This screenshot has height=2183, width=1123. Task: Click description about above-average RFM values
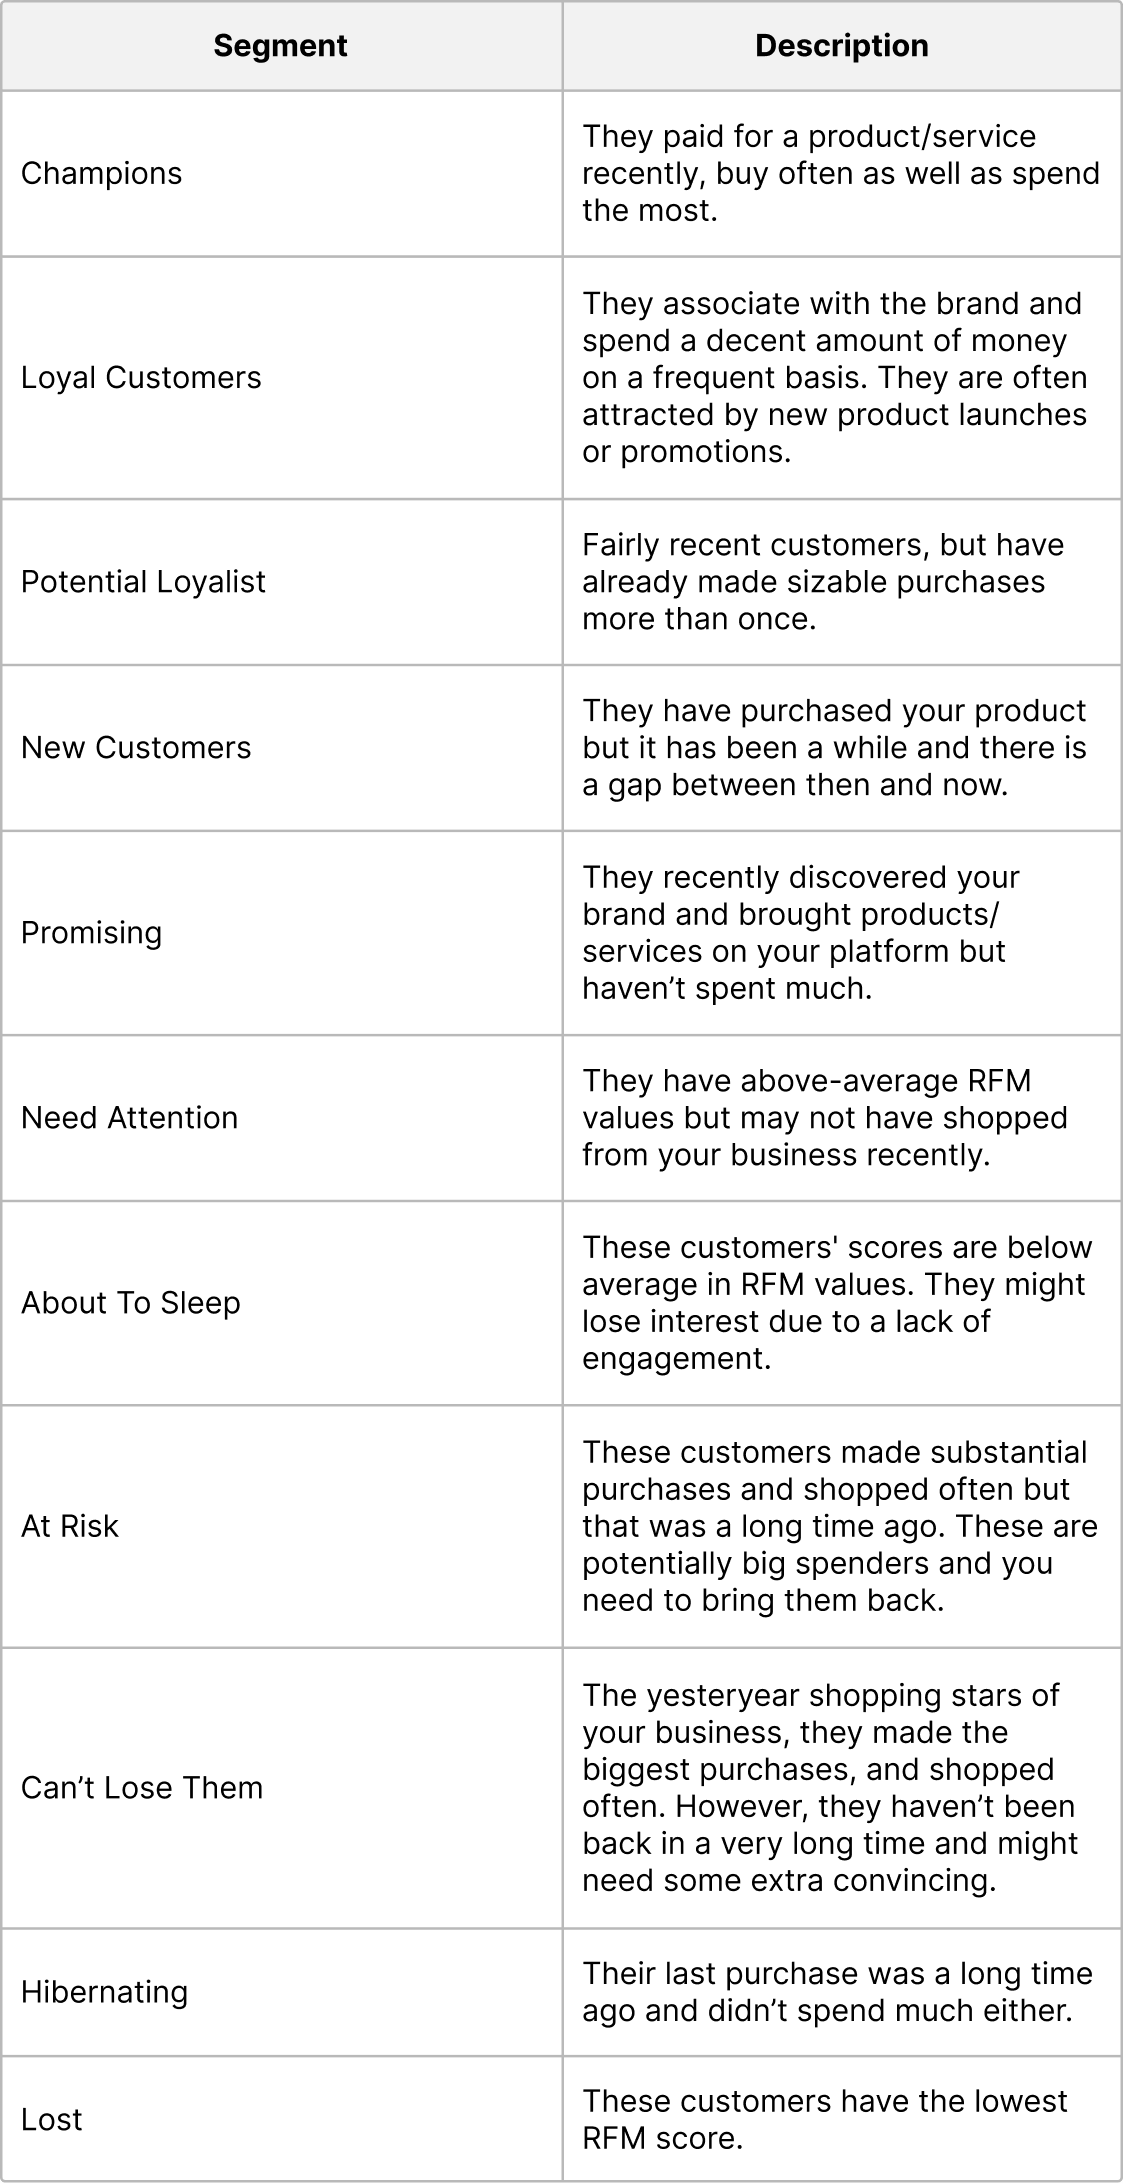pos(824,1118)
